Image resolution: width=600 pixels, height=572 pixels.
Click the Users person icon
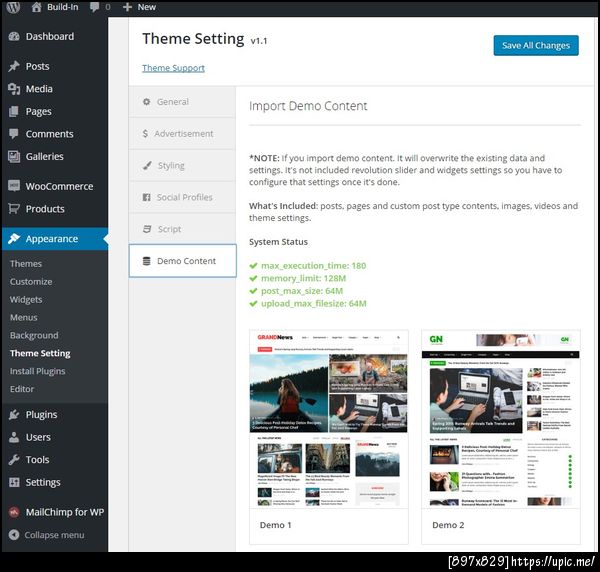point(14,437)
